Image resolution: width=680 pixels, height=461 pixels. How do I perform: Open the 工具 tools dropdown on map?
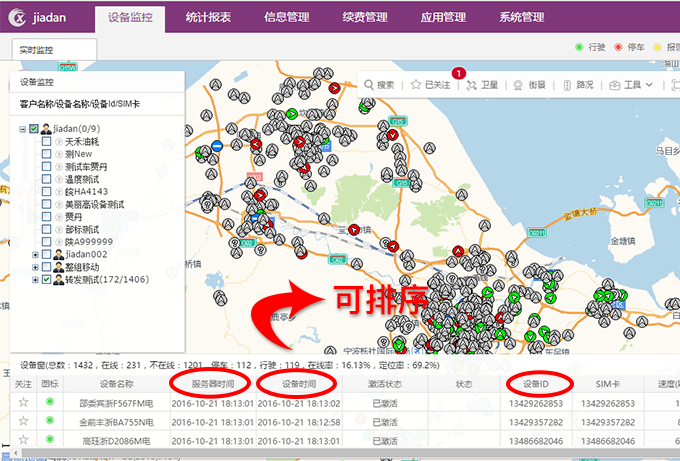coord(632,85)
